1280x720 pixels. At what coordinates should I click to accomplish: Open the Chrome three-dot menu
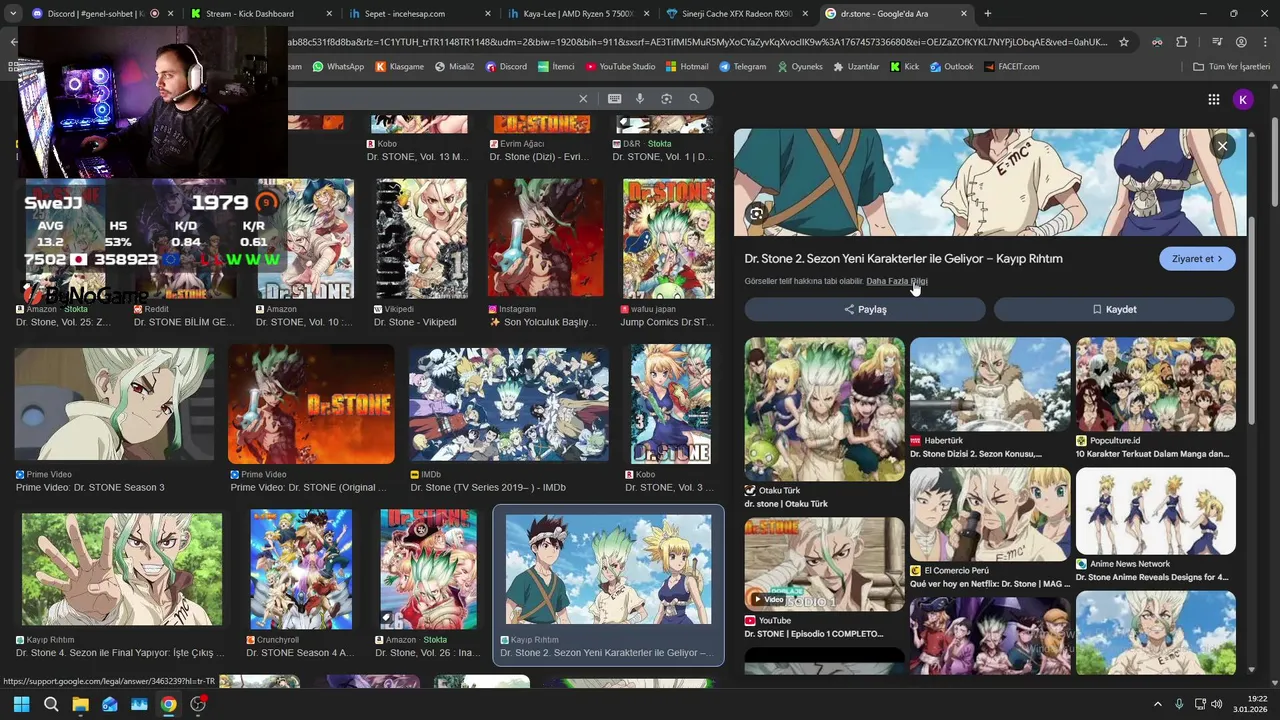coord(1265,42)
